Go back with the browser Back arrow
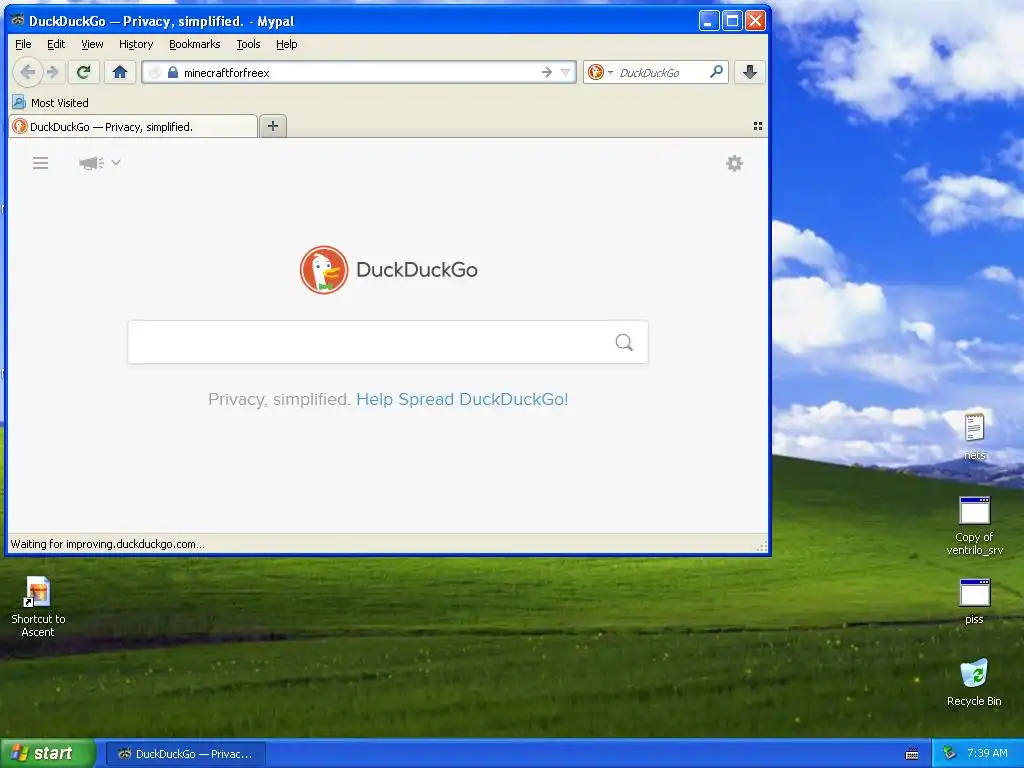1024x768 pixels. [27, 72]
